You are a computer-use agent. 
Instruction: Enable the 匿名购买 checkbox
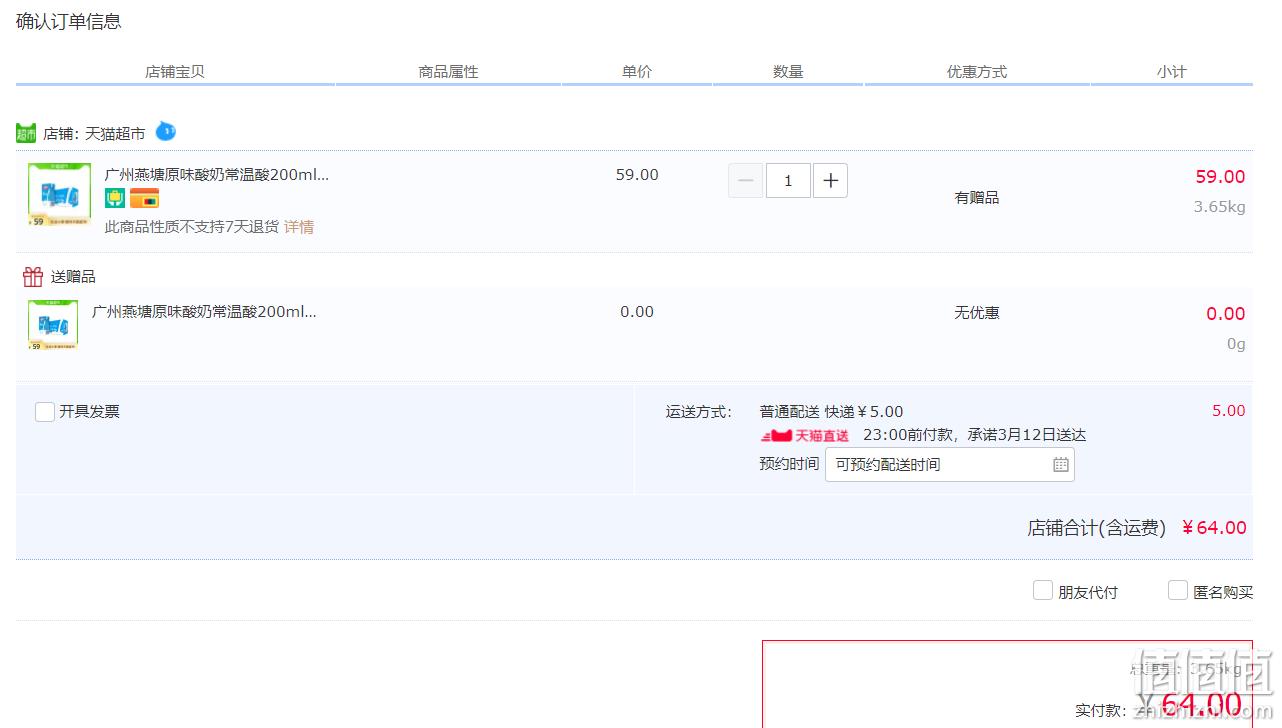[1178, 590]
